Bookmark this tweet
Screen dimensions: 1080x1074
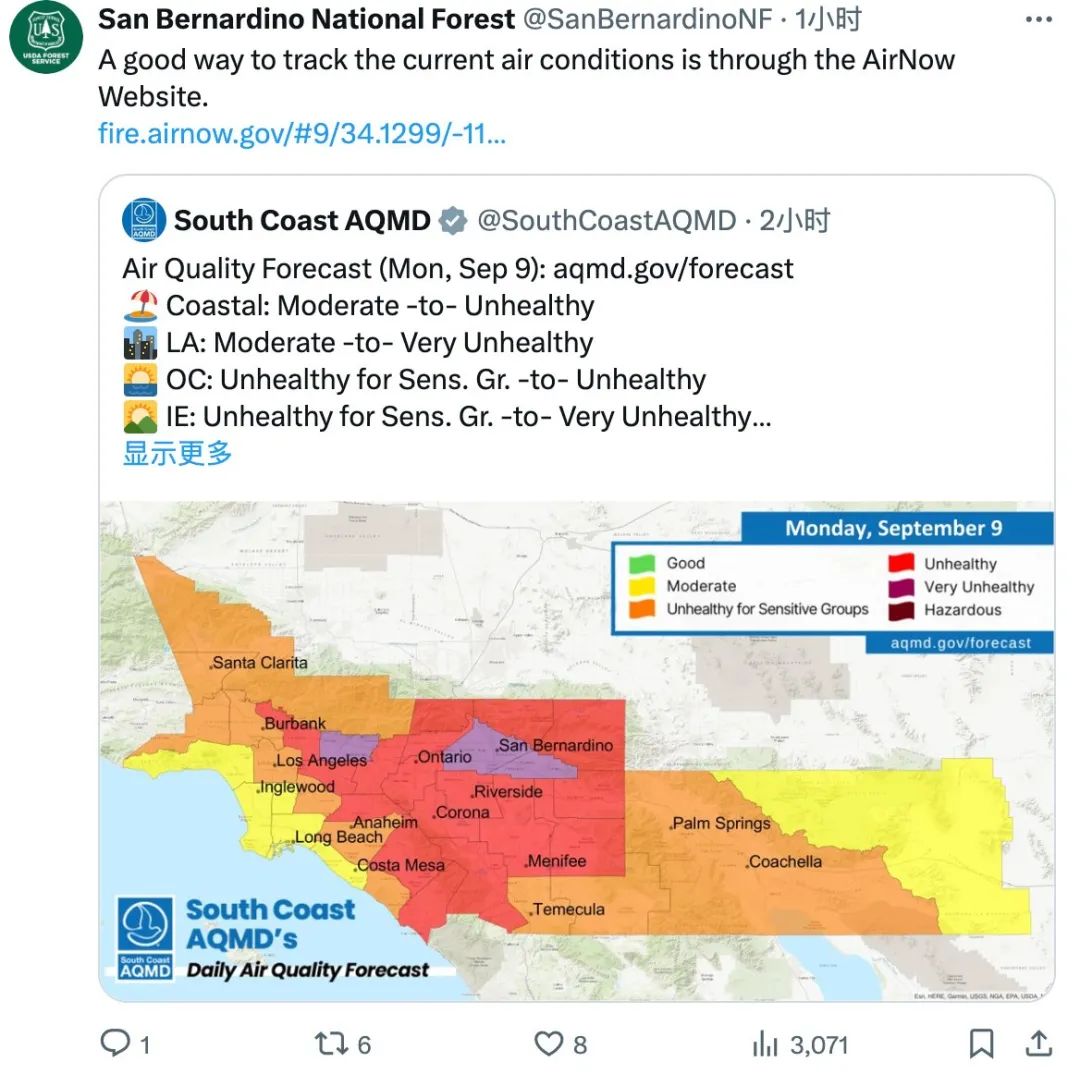click(982, 1044)
